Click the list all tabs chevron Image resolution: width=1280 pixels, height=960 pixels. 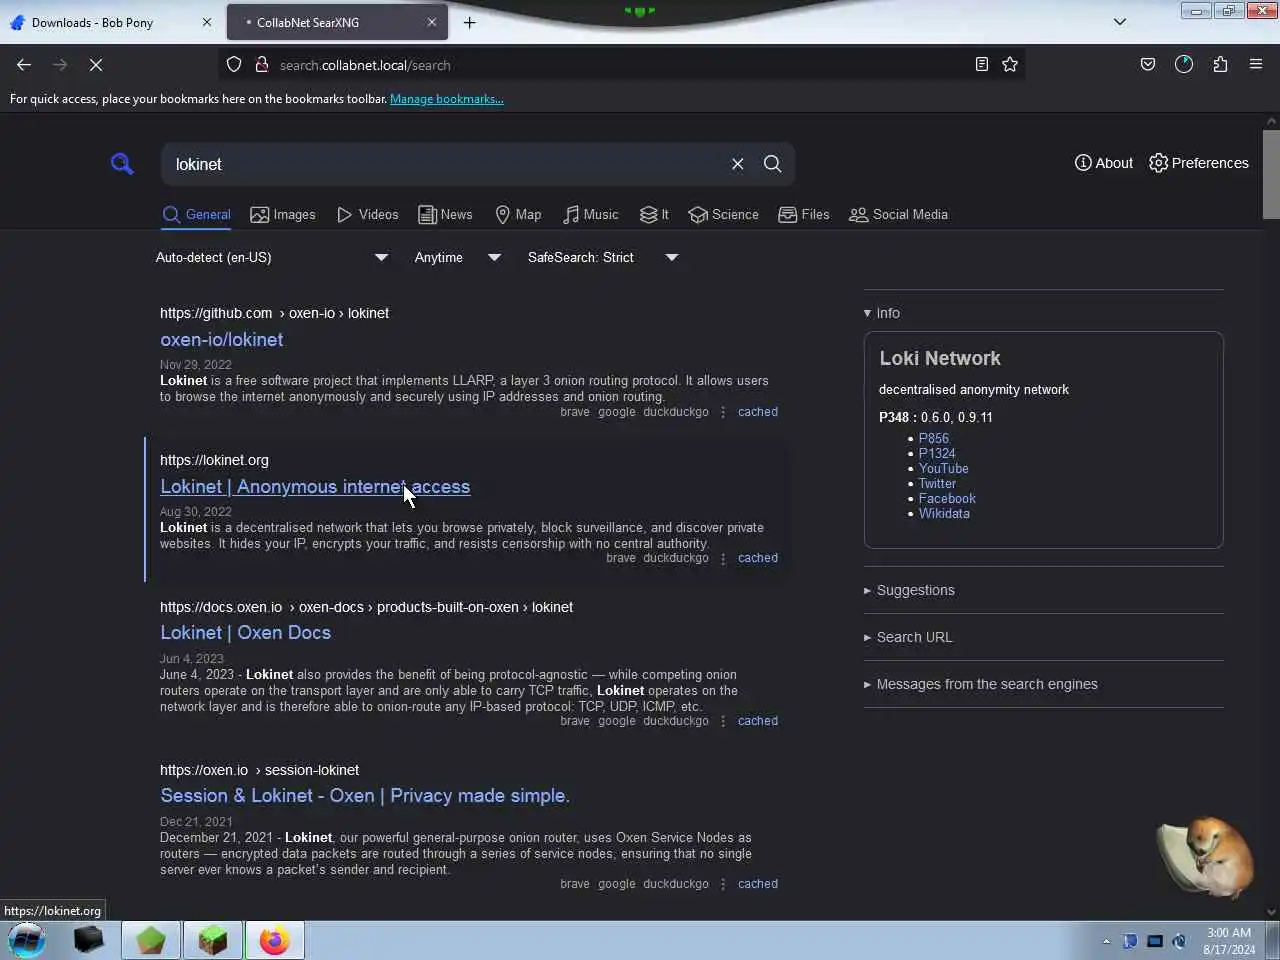[x=1120, y=22]
